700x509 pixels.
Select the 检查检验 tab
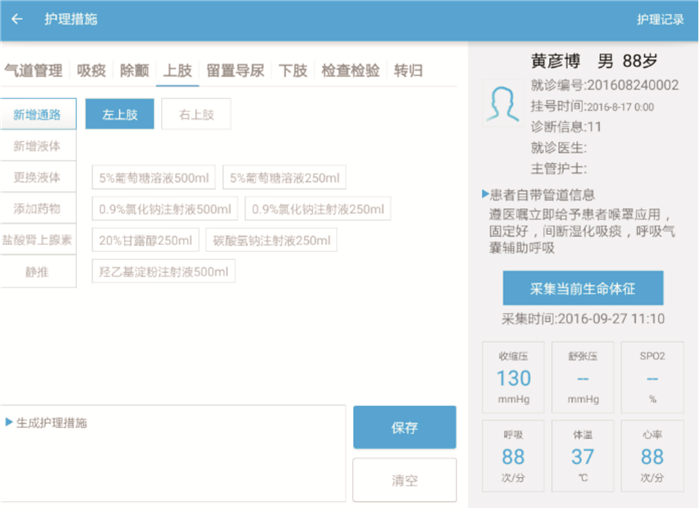point(350,70)
